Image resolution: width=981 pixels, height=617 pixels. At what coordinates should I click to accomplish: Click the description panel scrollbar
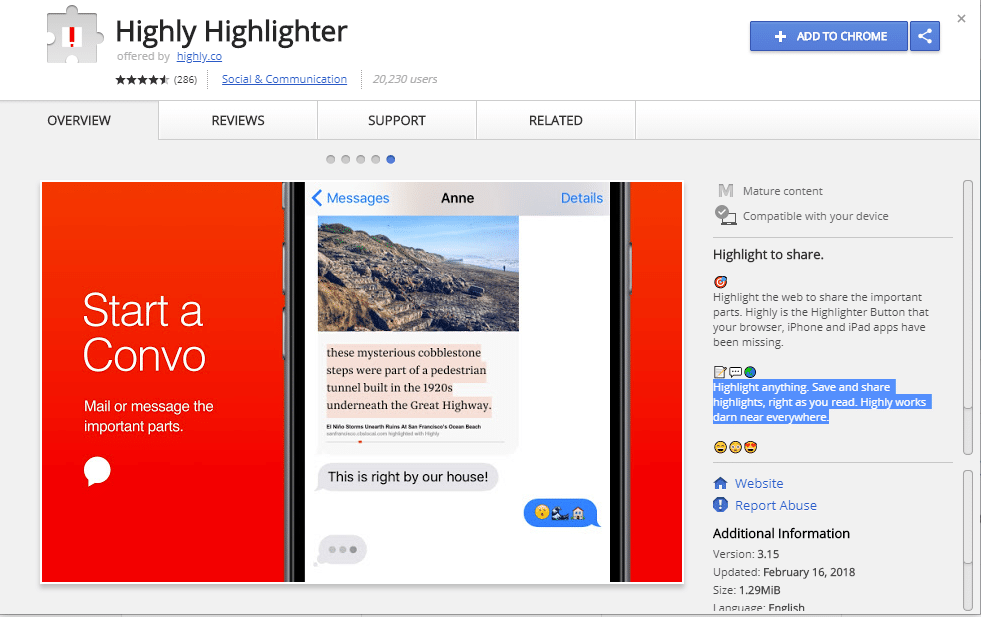(968, 318)
